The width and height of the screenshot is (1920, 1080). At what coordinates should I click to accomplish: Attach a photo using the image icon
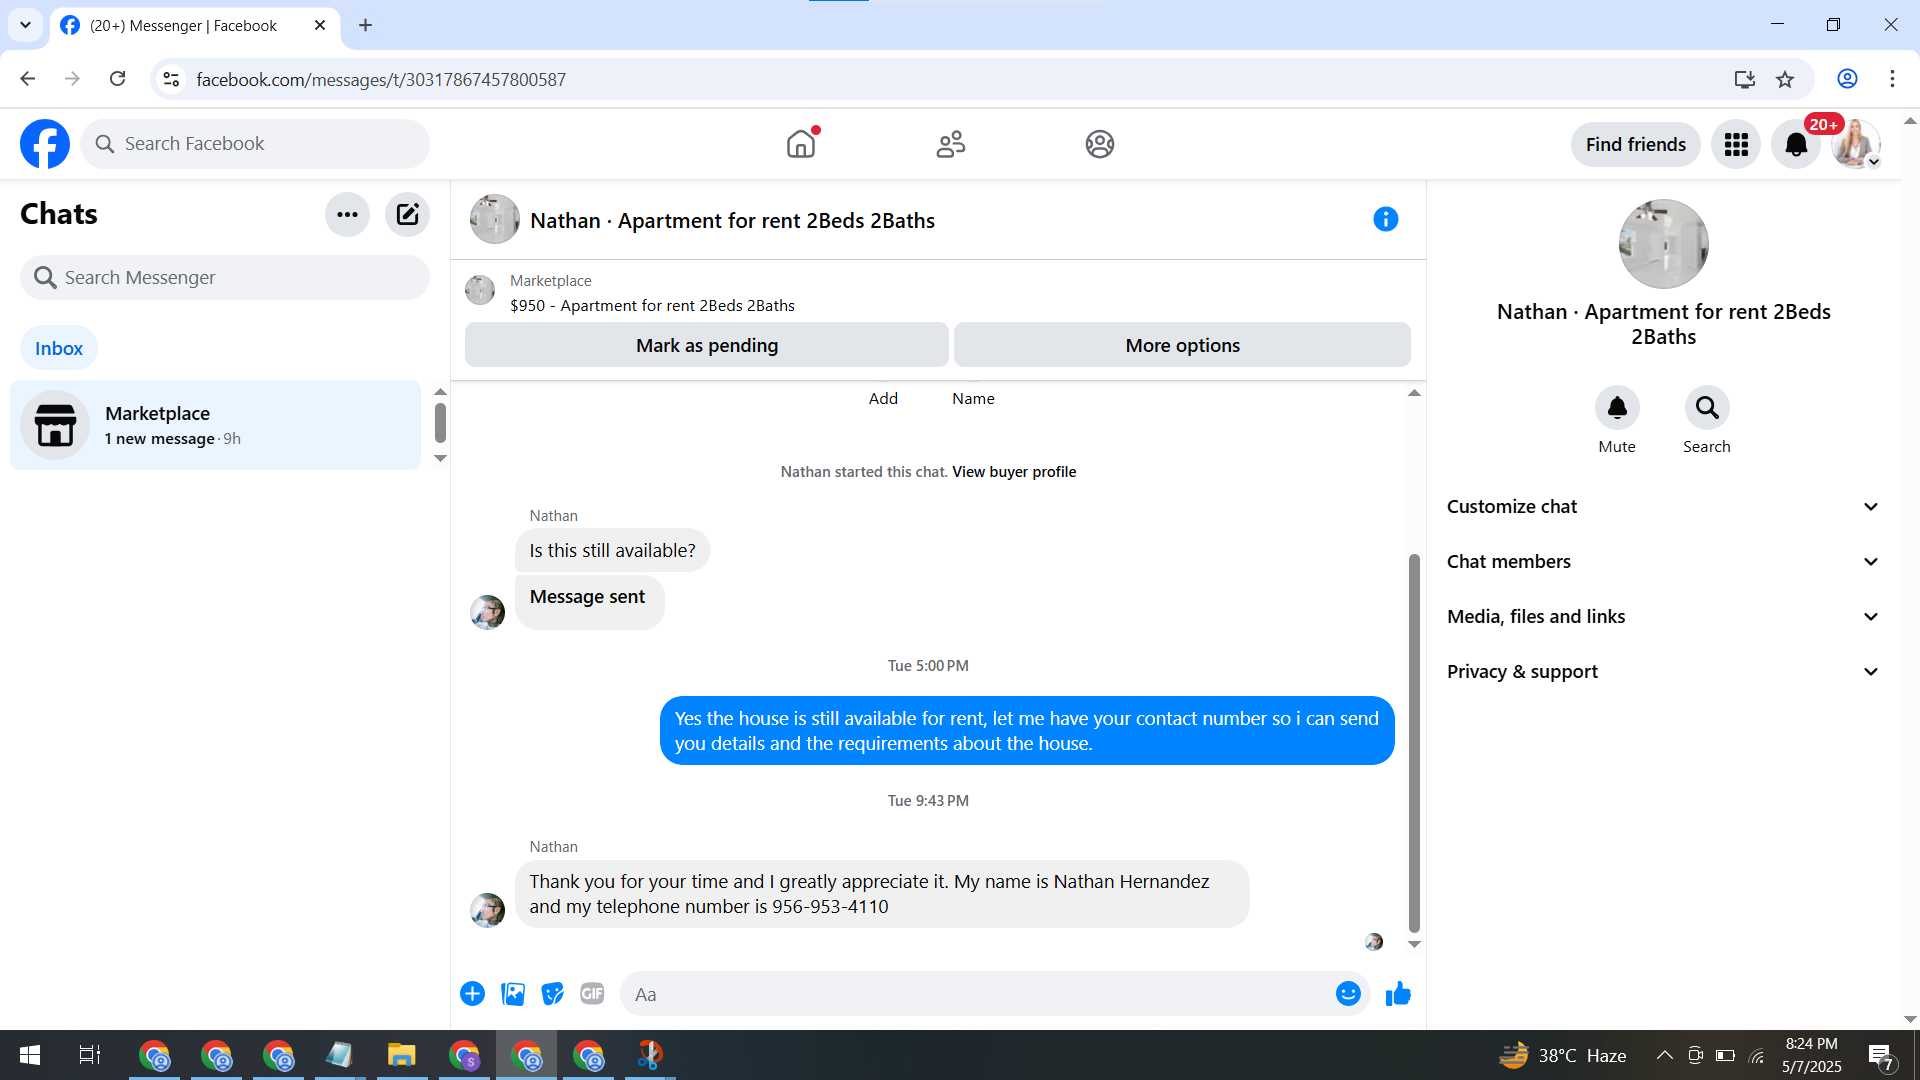(x=513, y=994)
